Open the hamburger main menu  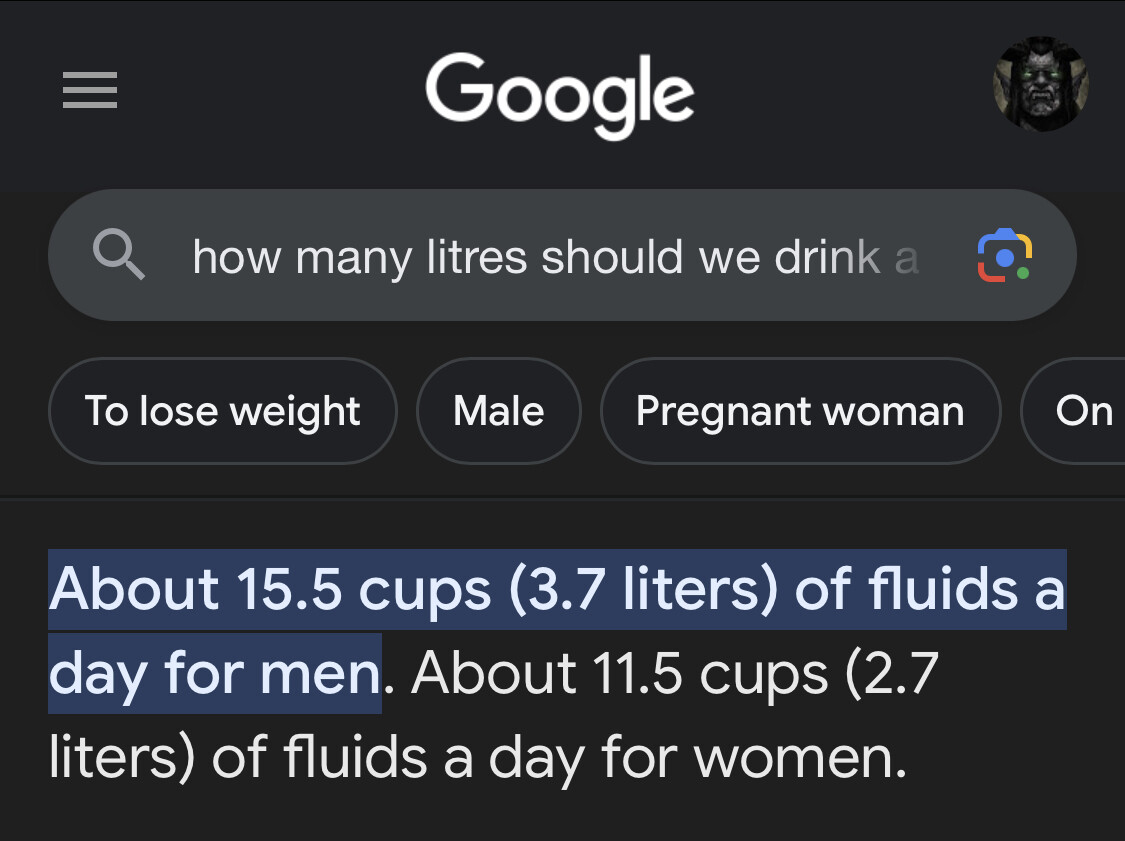coord(90,90)
